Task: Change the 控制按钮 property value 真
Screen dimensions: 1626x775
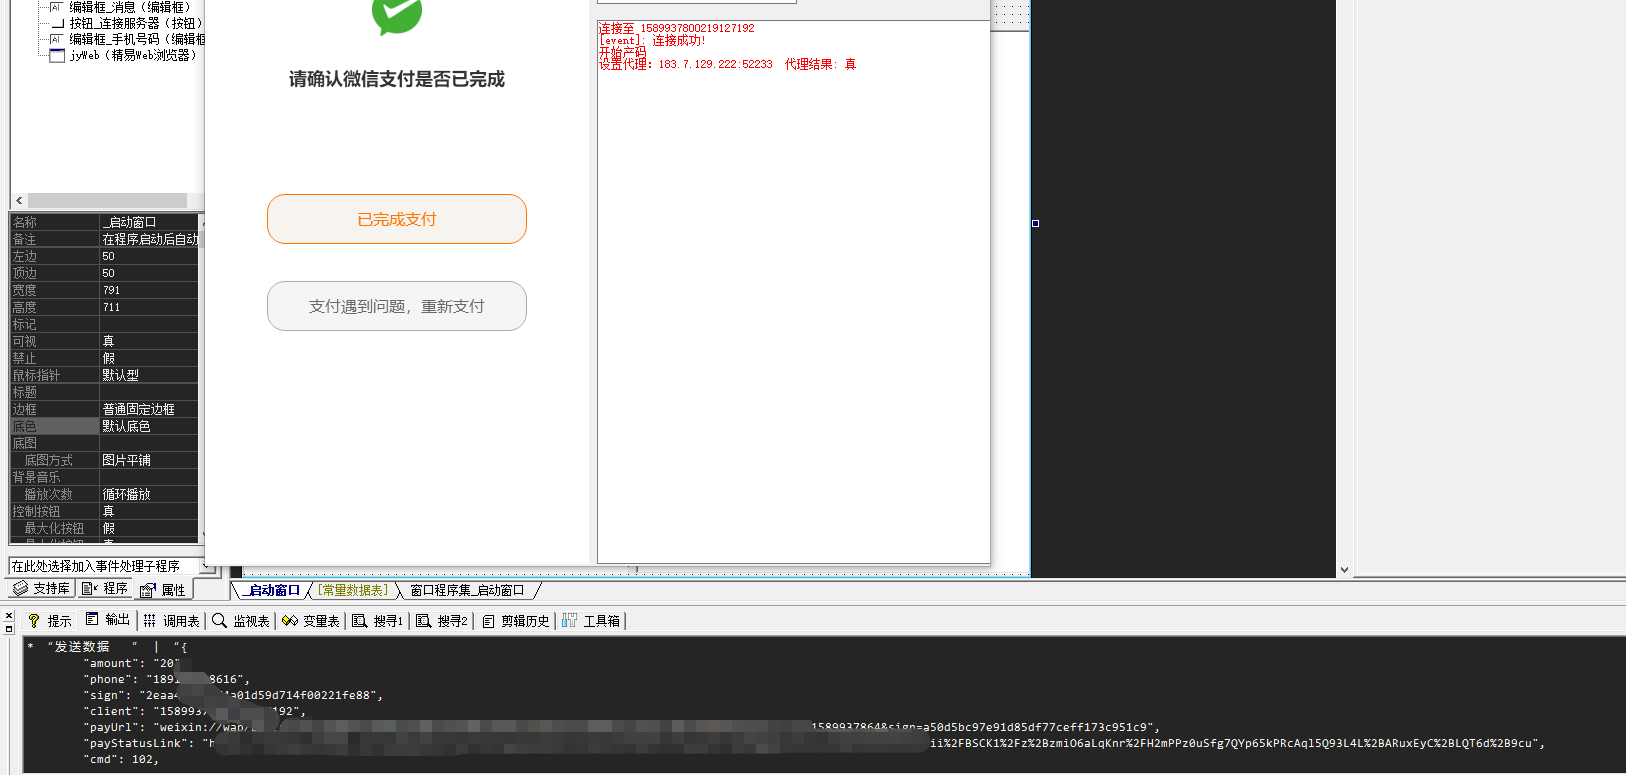Action: coord(149,511)
